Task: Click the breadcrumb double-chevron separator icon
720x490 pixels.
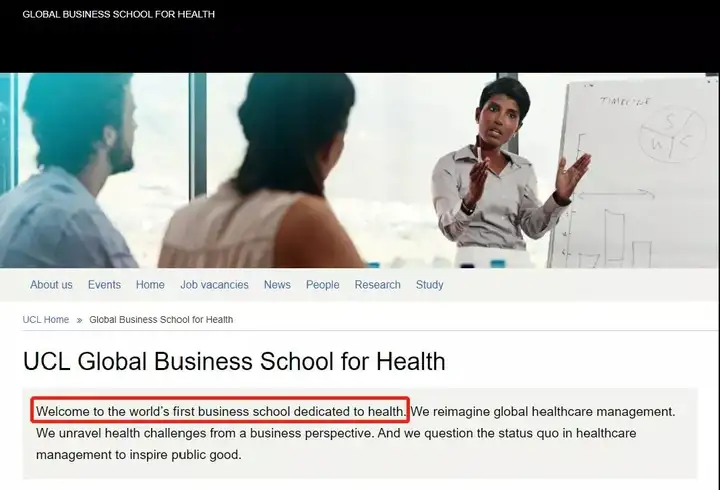Action: [x=79, y=320]
